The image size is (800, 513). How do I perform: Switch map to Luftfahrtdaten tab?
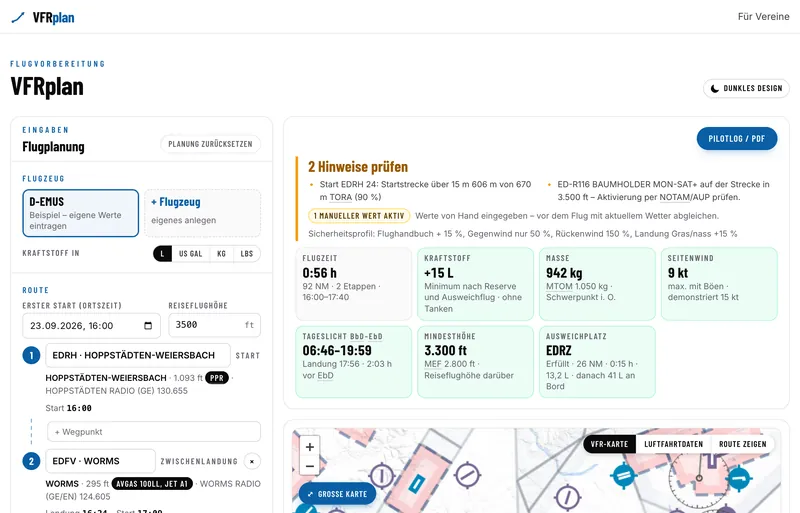(673, 444)
